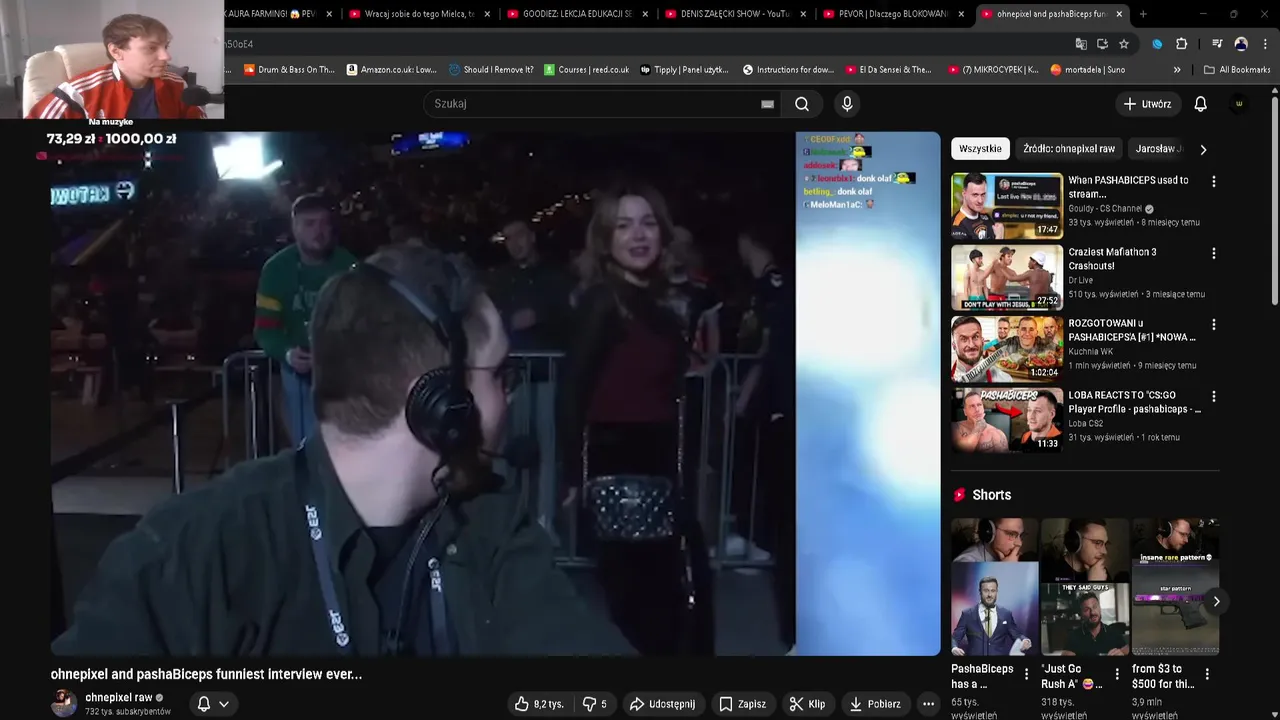
Task: Switch to GOODIEZ: LEKCJA EDUKACJI tab
Action: point(577,14)
